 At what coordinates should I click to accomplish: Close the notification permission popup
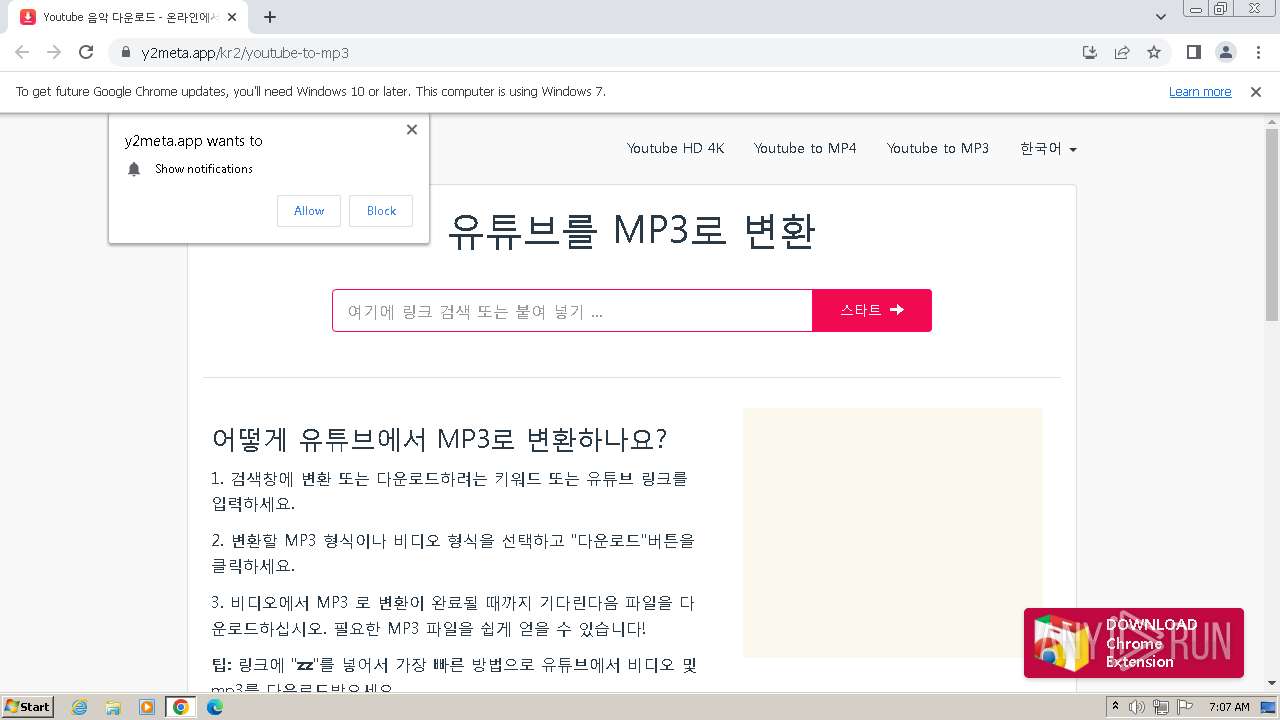[x=412, y=129]
